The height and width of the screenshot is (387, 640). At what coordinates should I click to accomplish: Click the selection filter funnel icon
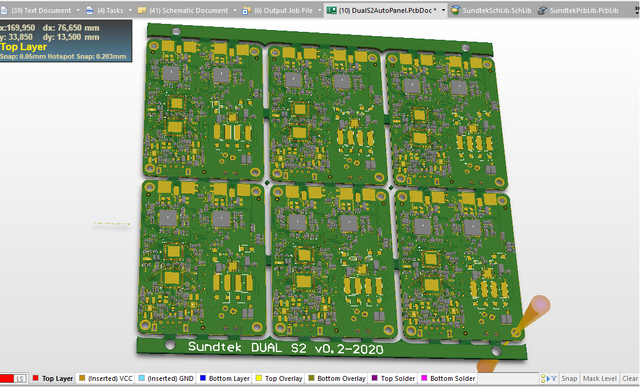click(x=554, y=378)
